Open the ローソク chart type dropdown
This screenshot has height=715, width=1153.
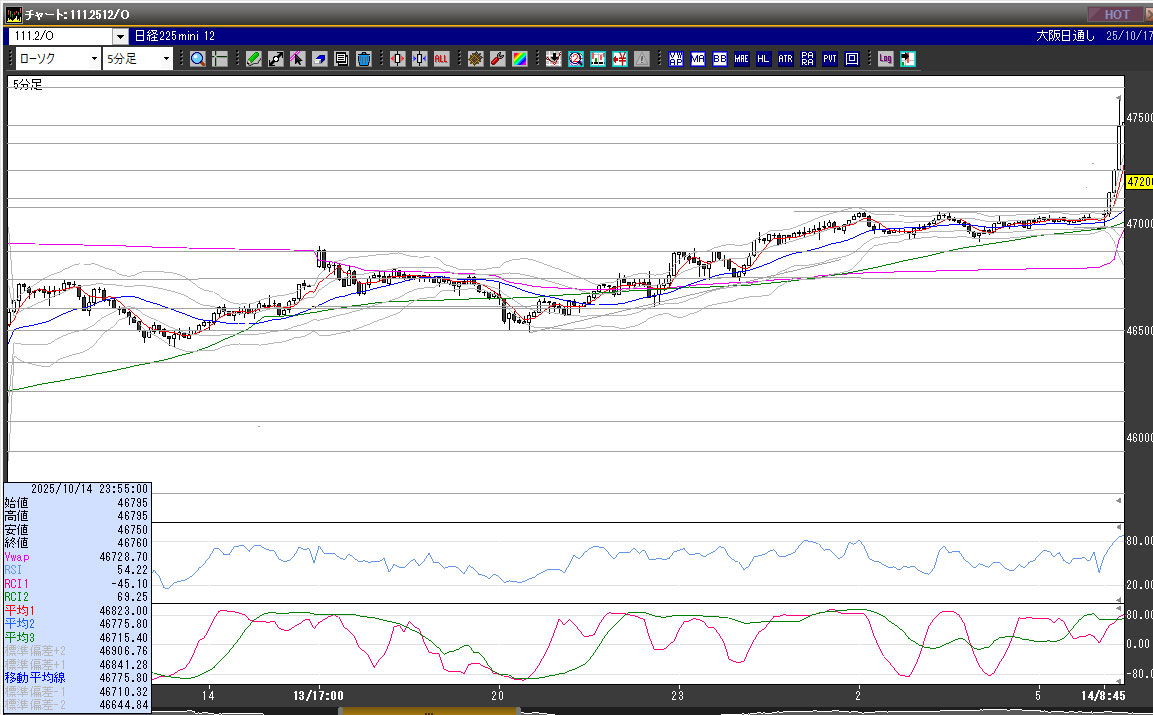click(x=58, y=59)
